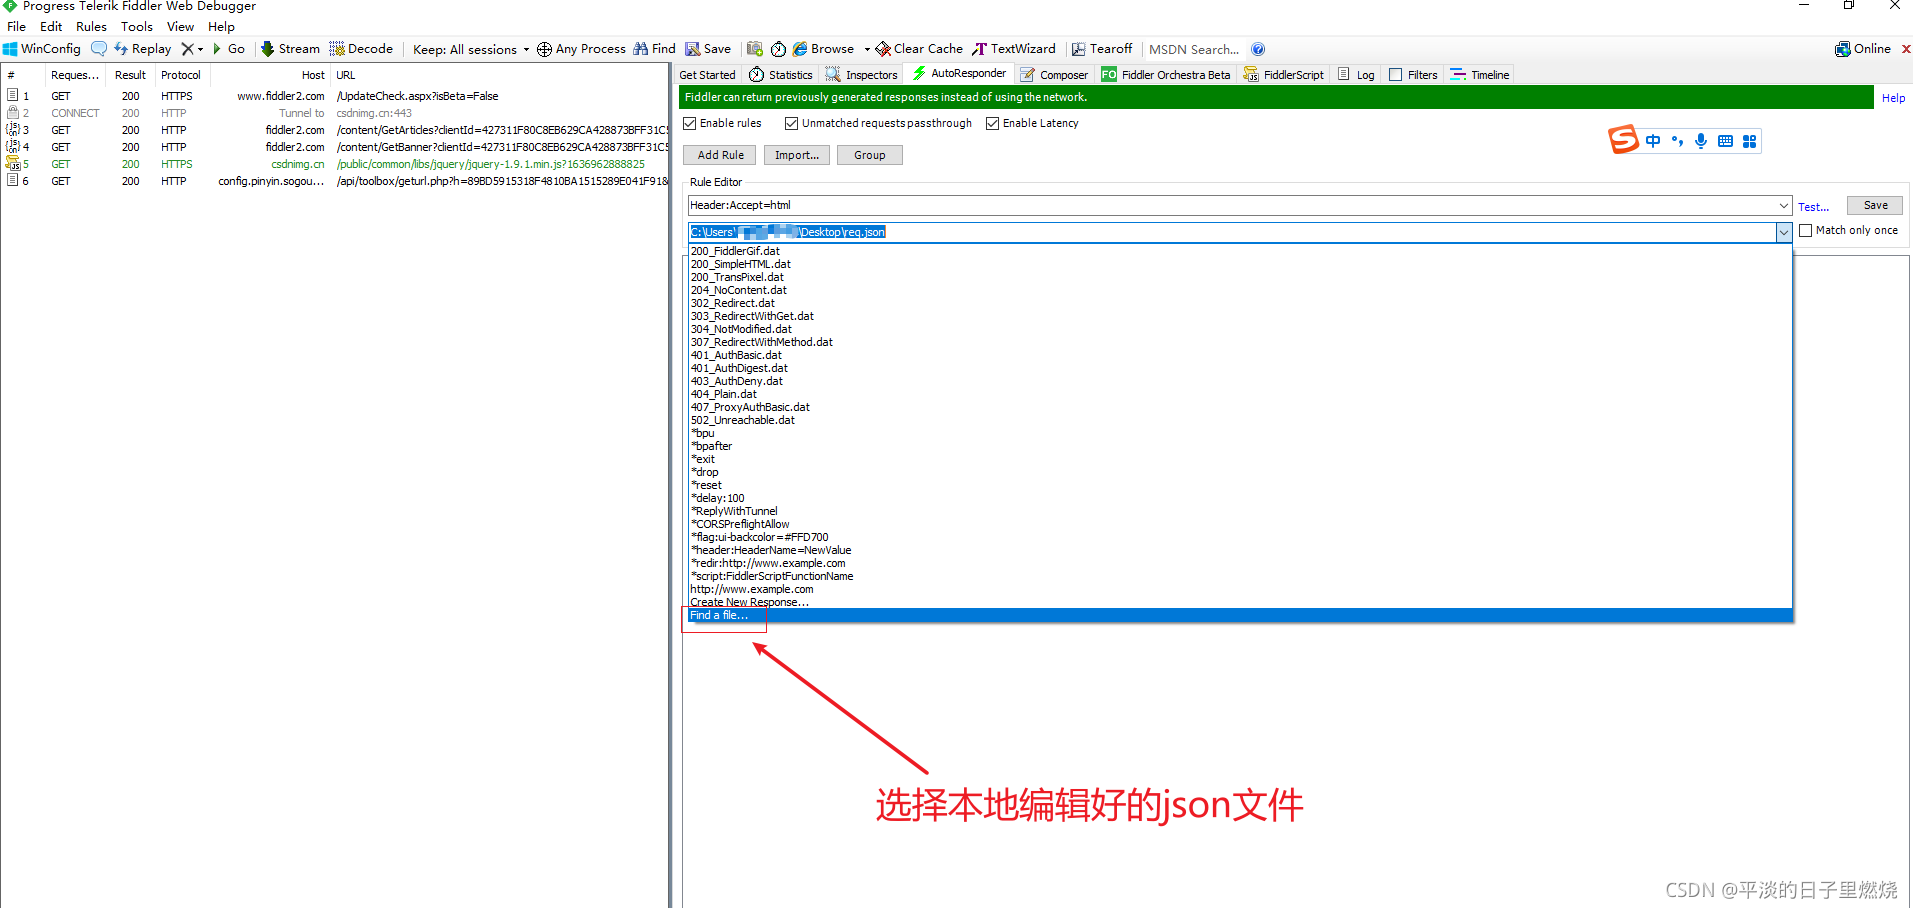1913x908 pixels.
Task: Toggle Stream mode in toolbar
Action: [x=290, y=49]
